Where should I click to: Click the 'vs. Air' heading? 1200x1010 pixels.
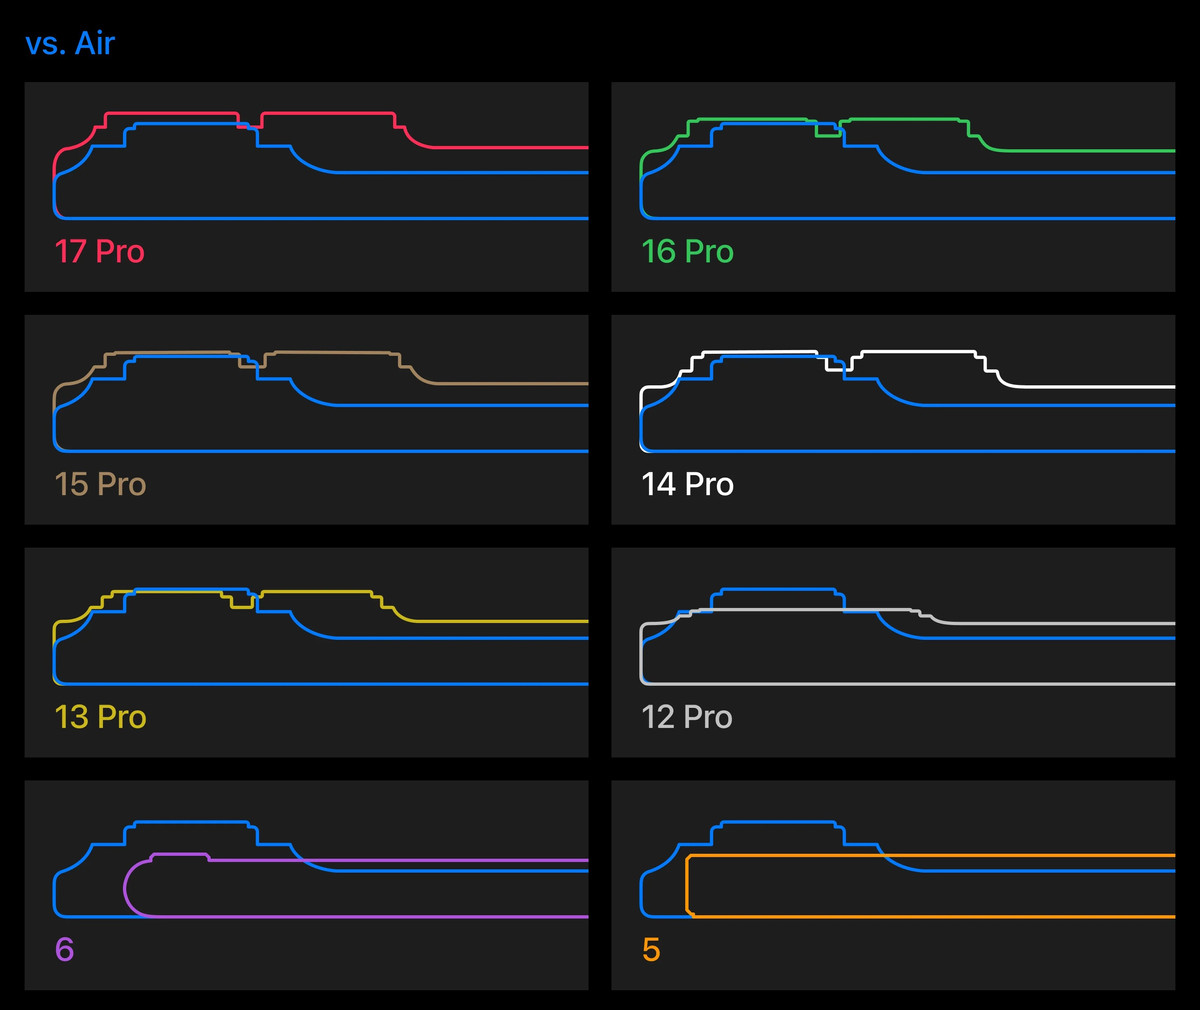[x=70, y=43]
